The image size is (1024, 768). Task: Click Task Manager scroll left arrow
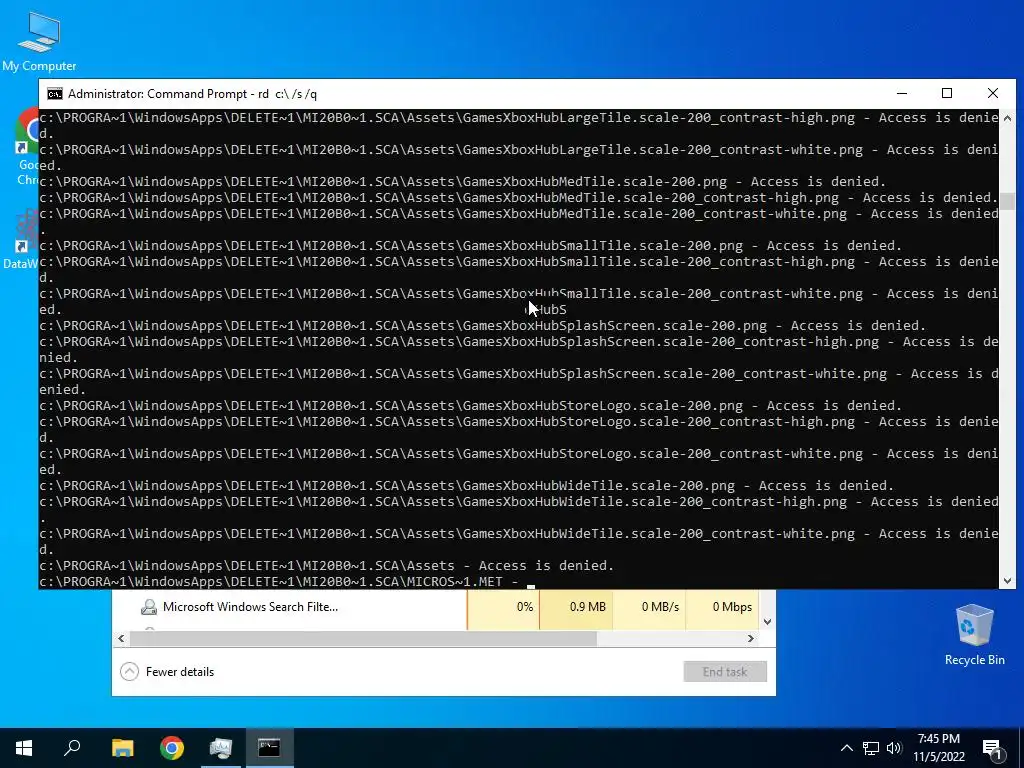pos(121,639)
